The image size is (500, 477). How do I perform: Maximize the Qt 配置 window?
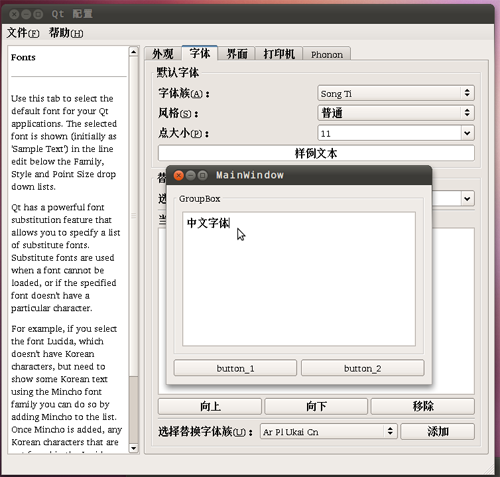38,14
